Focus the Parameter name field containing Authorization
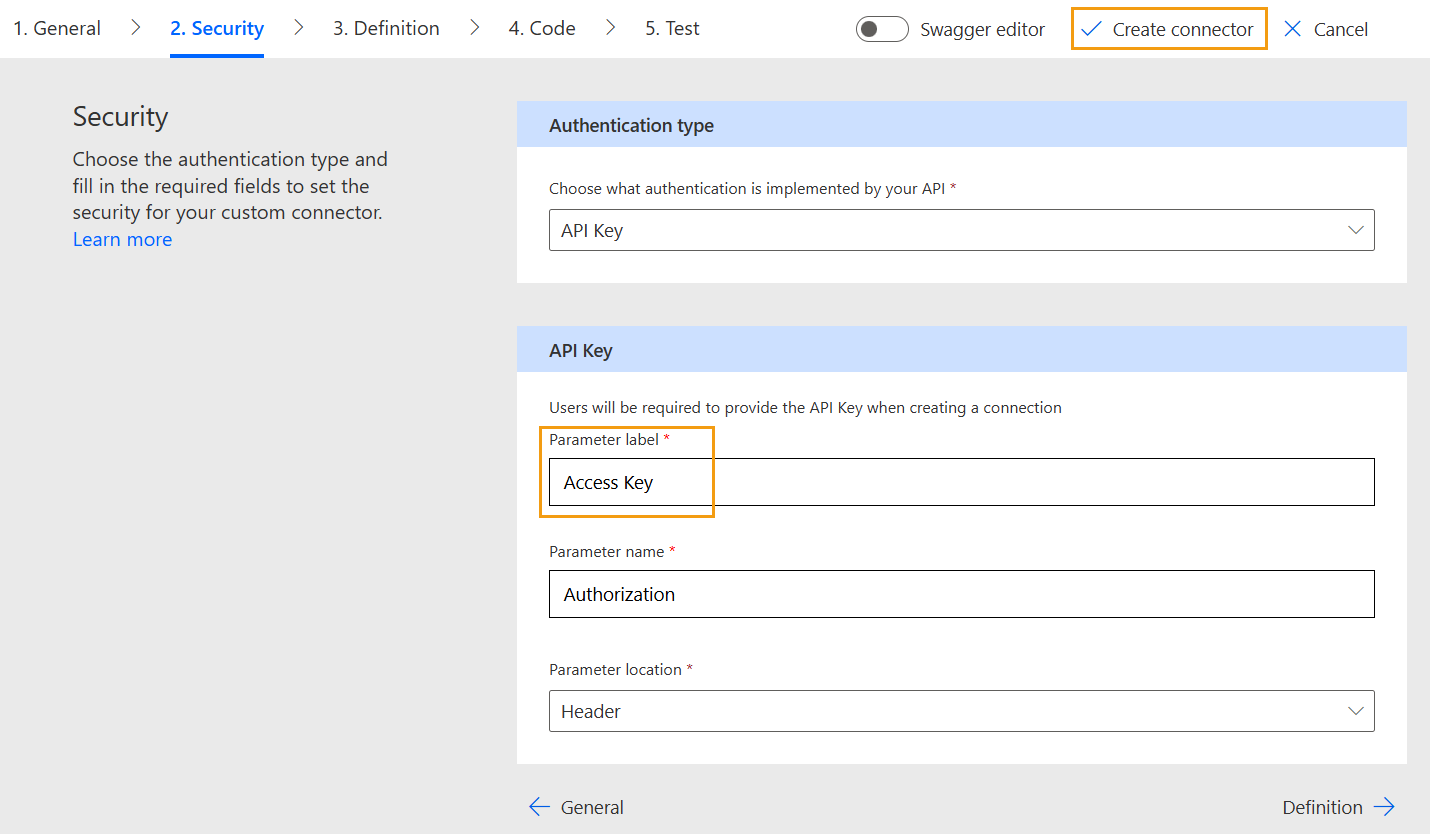 click(961, 594)
